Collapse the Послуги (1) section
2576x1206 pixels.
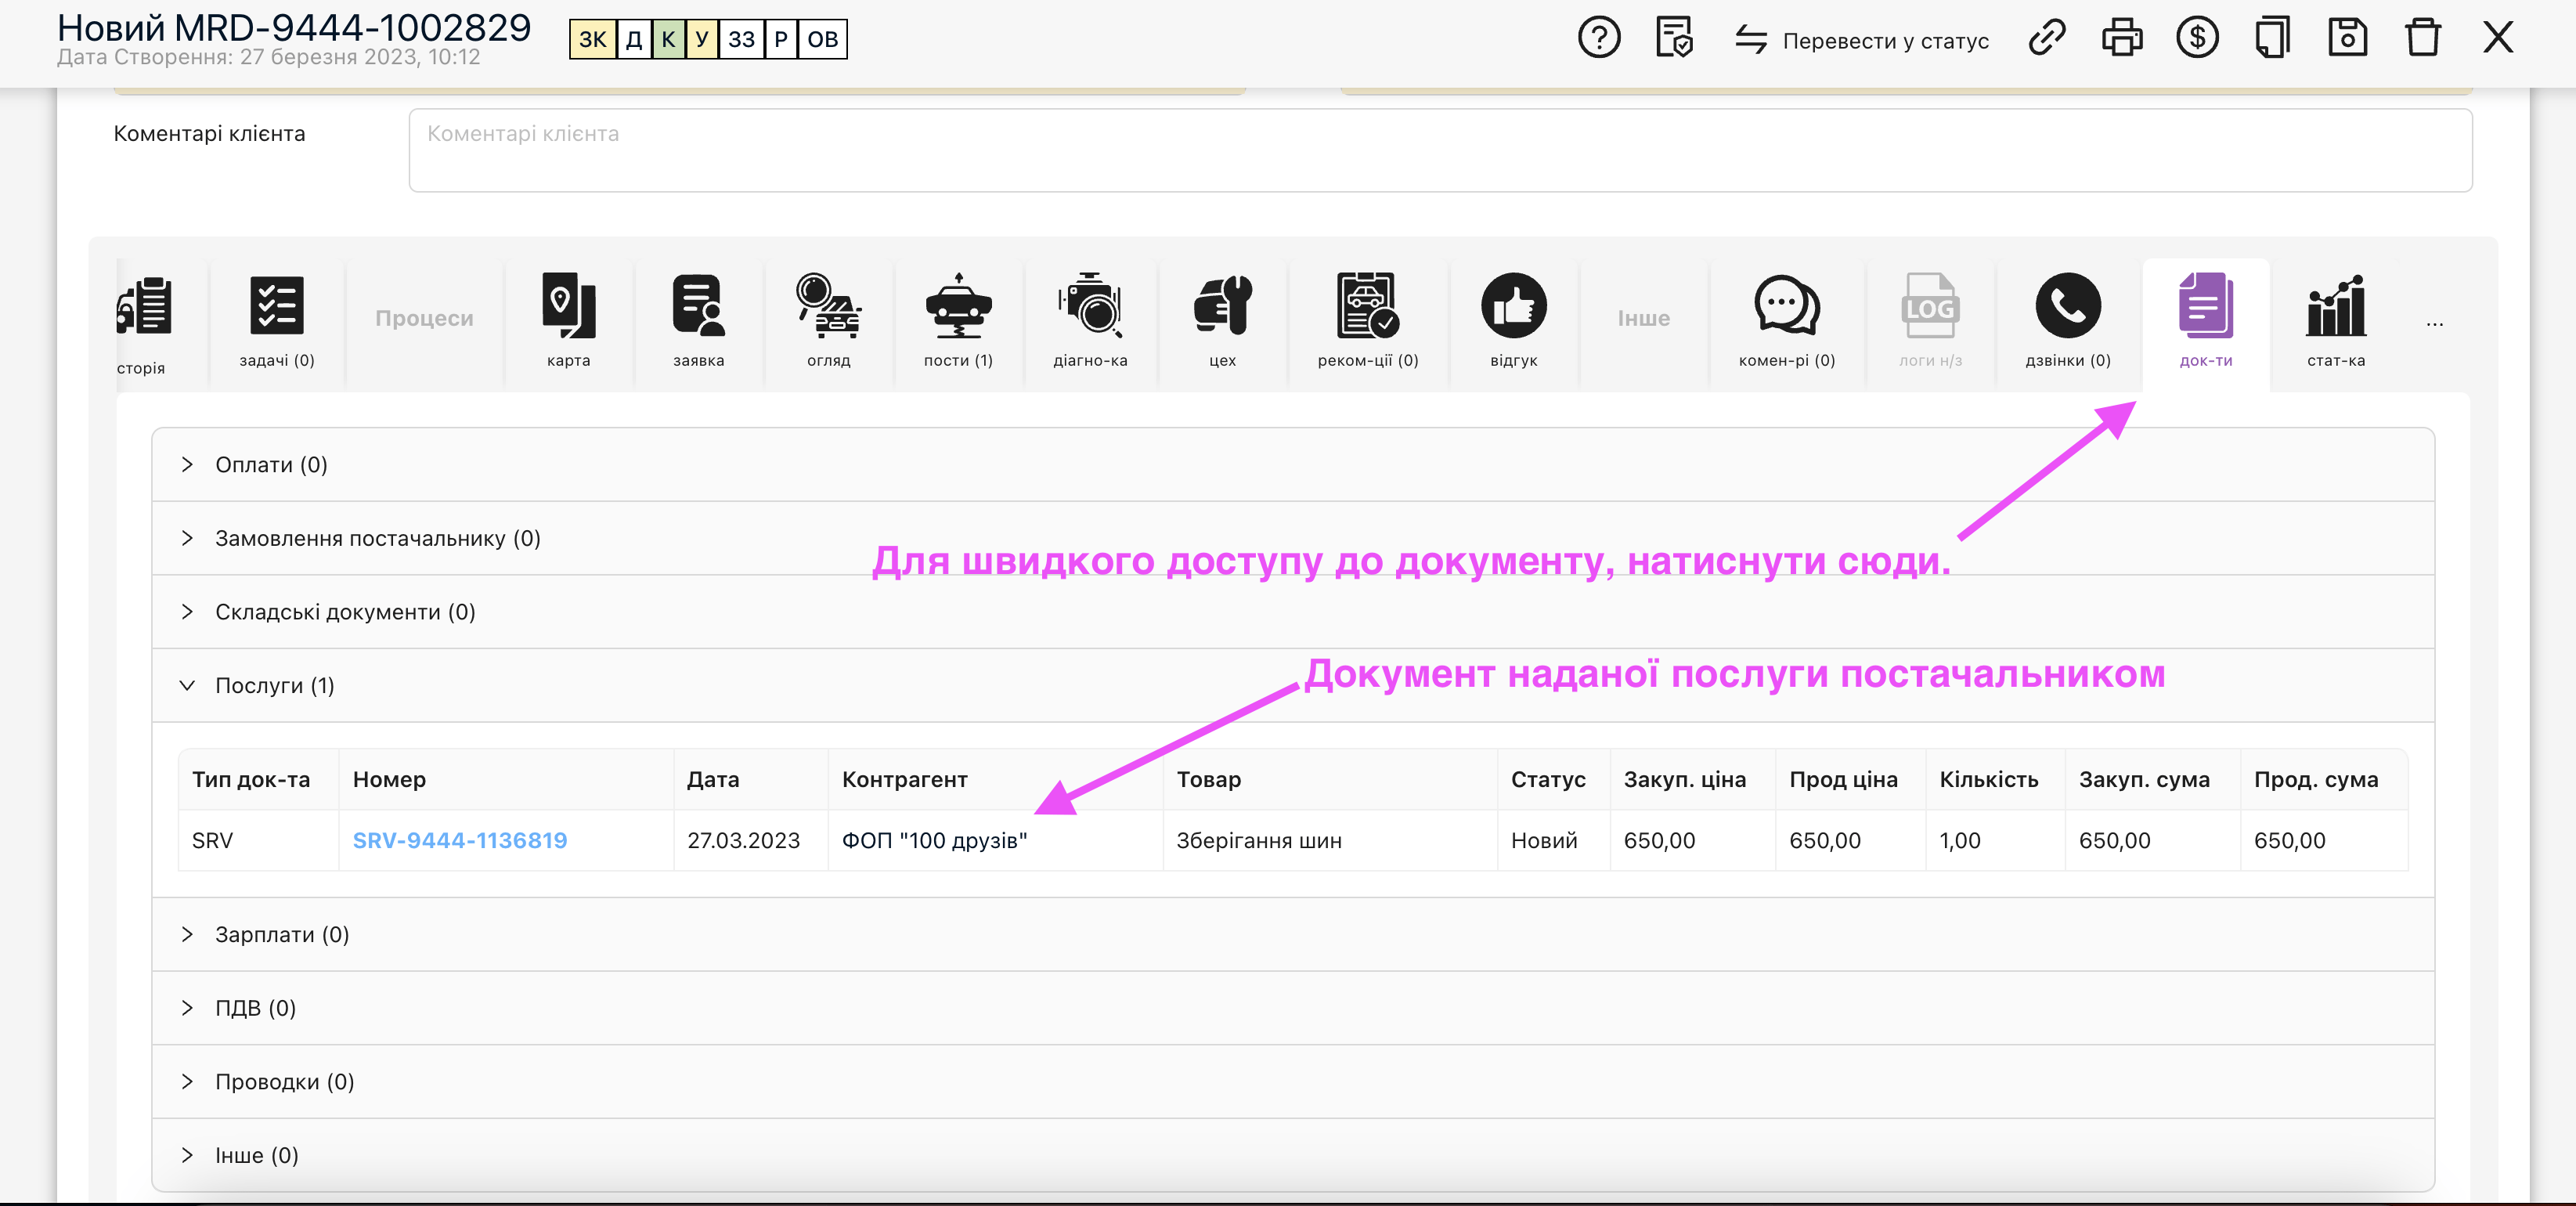[x=274, y=686]
